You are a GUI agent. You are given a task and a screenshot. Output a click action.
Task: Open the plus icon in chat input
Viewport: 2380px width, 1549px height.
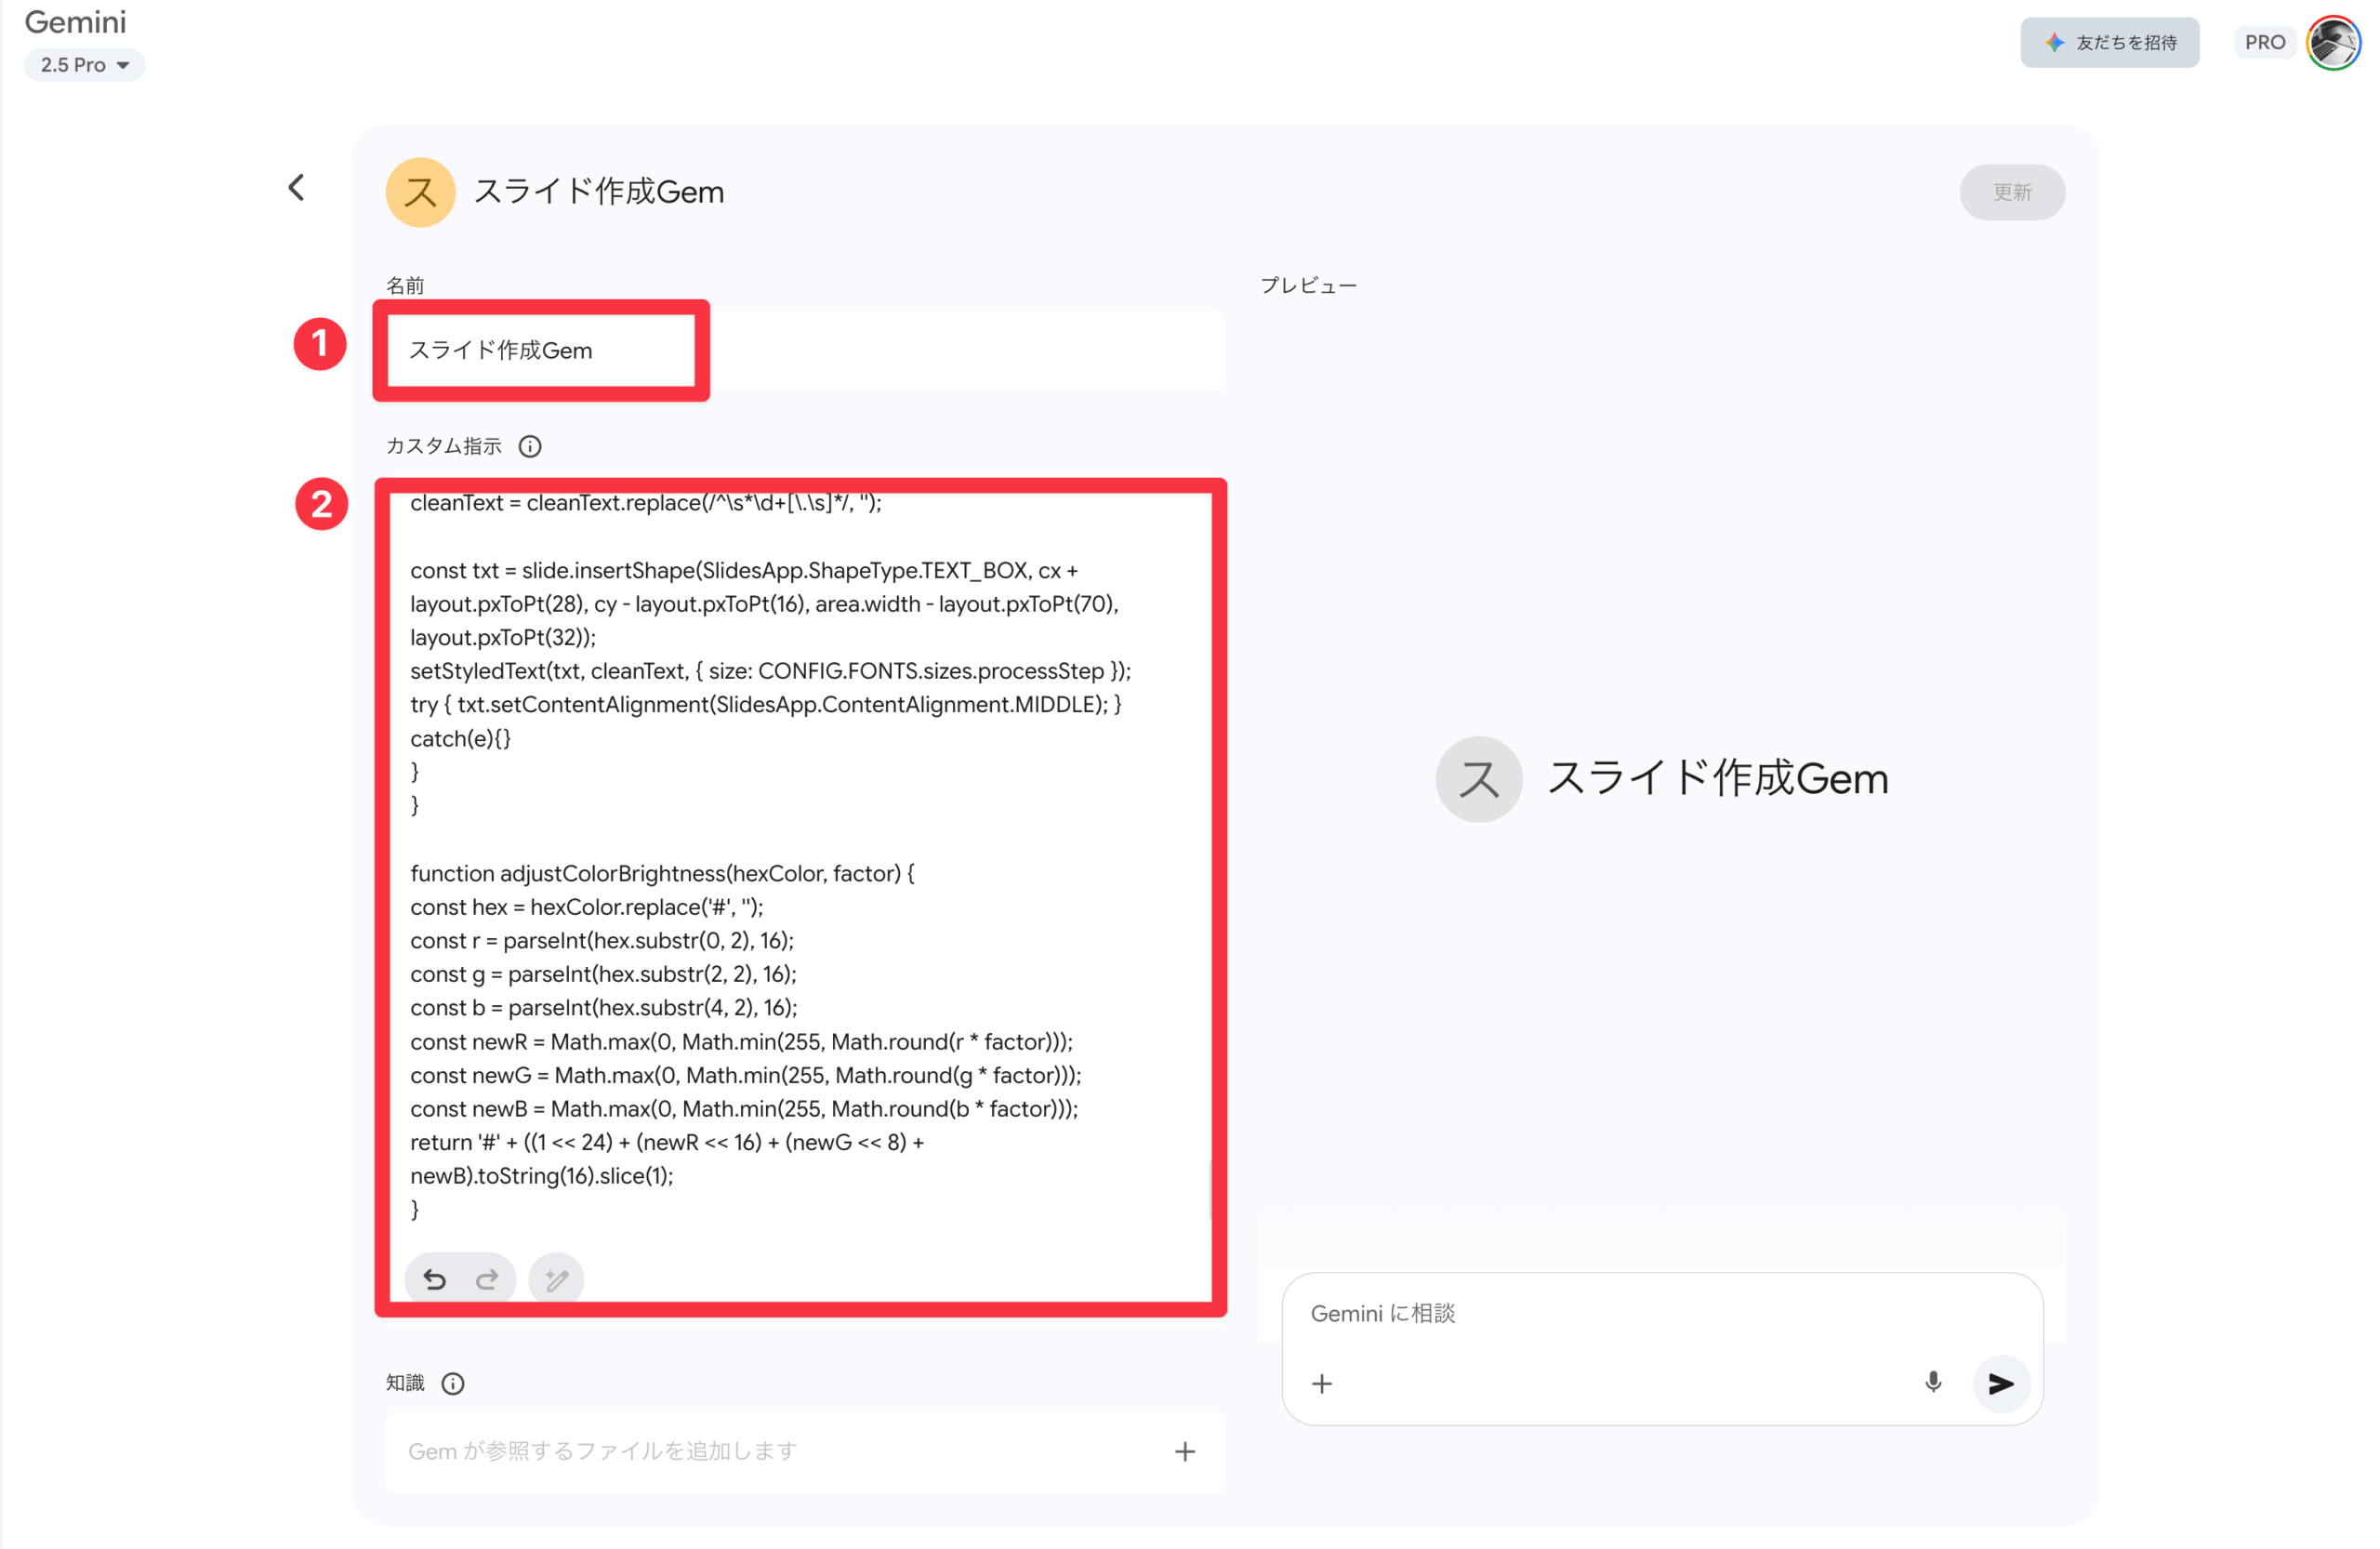(1322, 1384)
